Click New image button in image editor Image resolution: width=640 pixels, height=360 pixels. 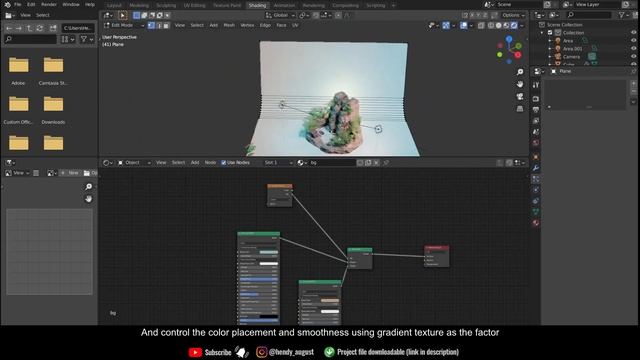[70, 173]
